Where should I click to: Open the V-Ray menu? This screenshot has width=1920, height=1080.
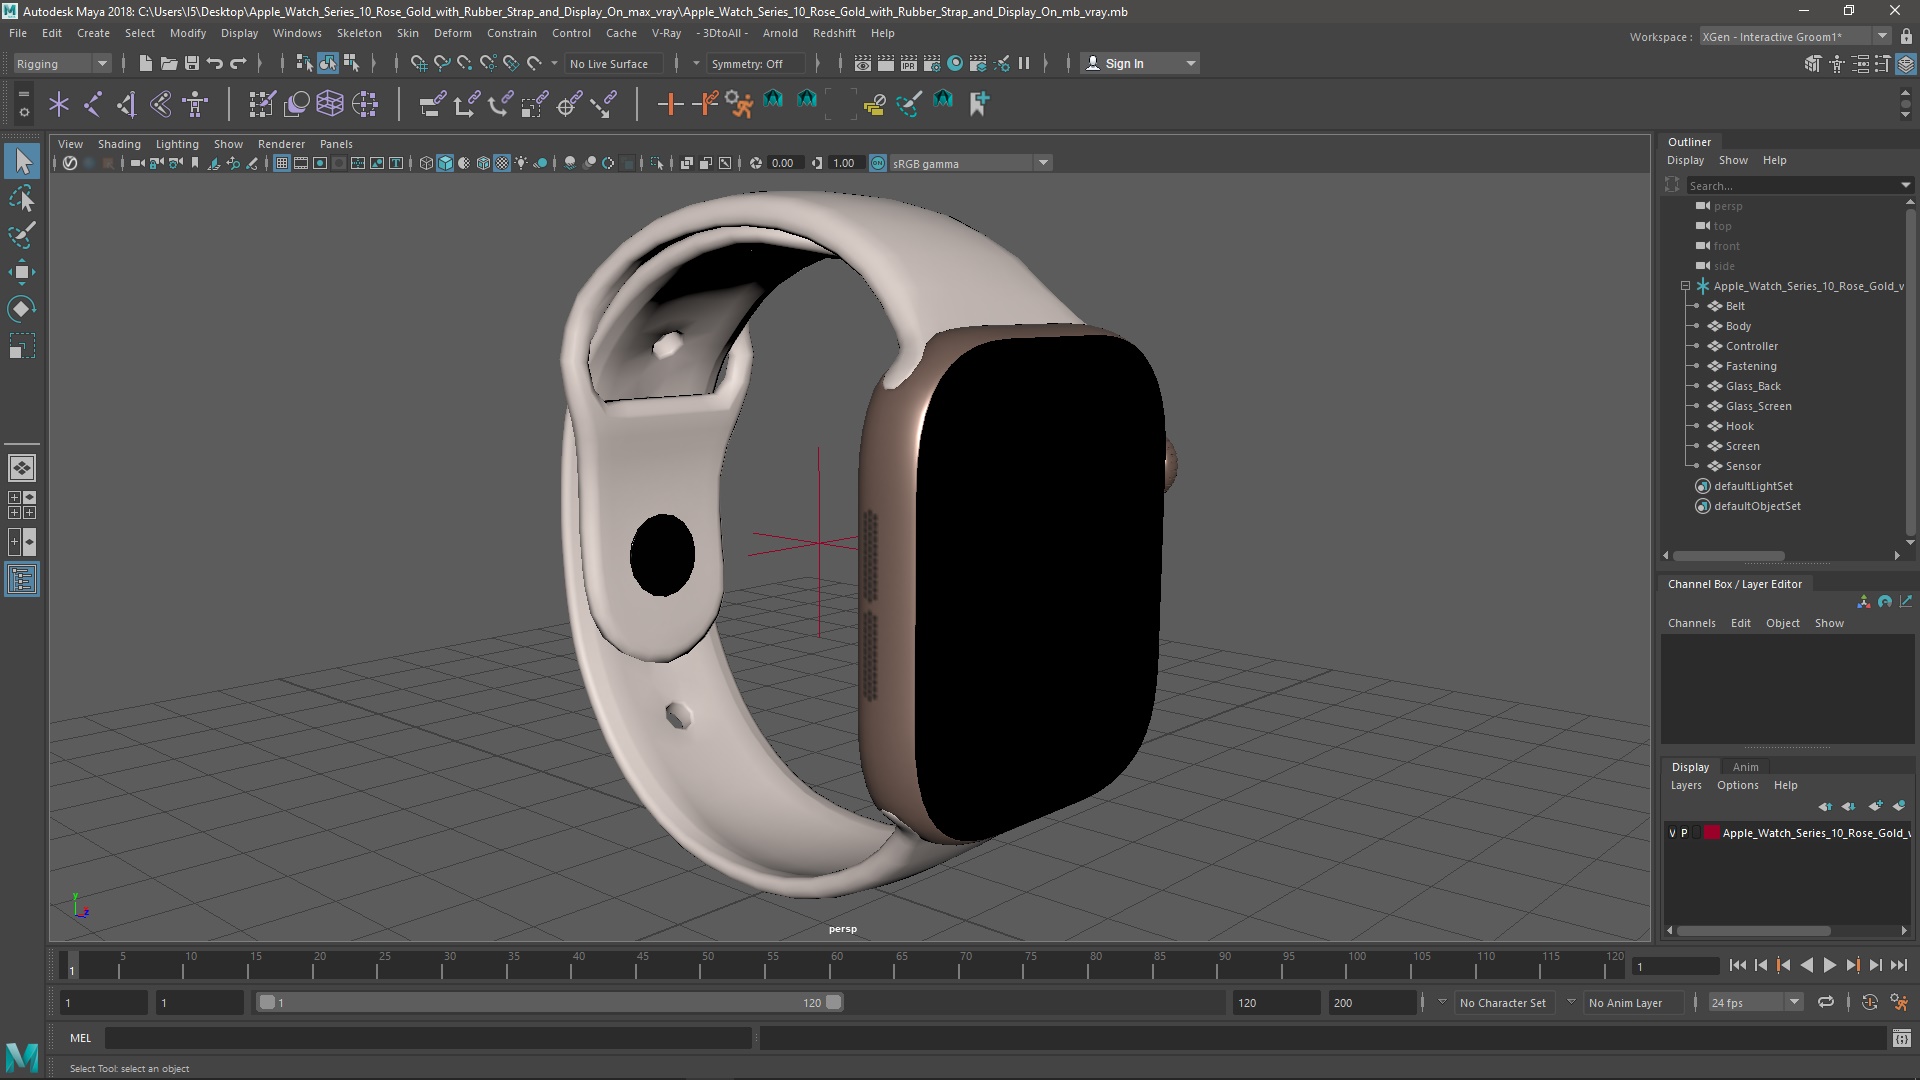(666, 33)
